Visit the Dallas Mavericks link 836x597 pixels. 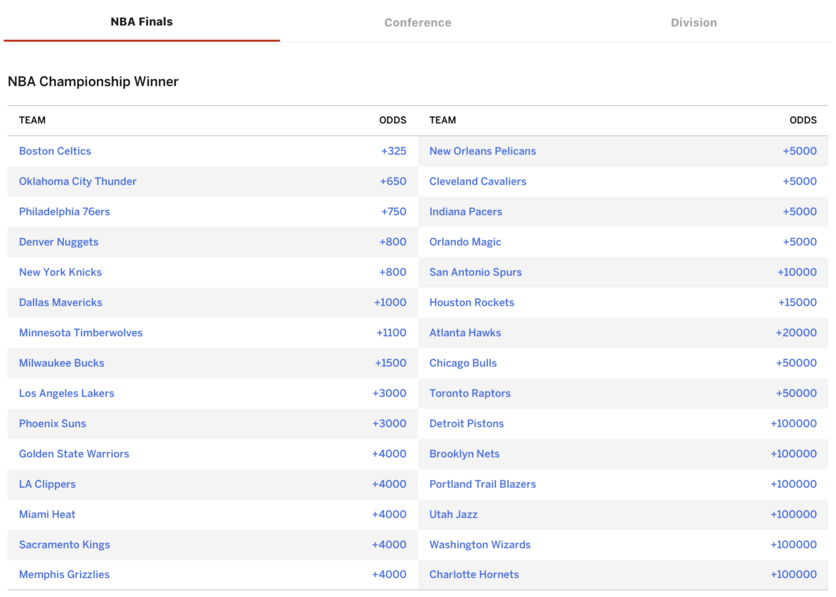(x=60, y=302)
